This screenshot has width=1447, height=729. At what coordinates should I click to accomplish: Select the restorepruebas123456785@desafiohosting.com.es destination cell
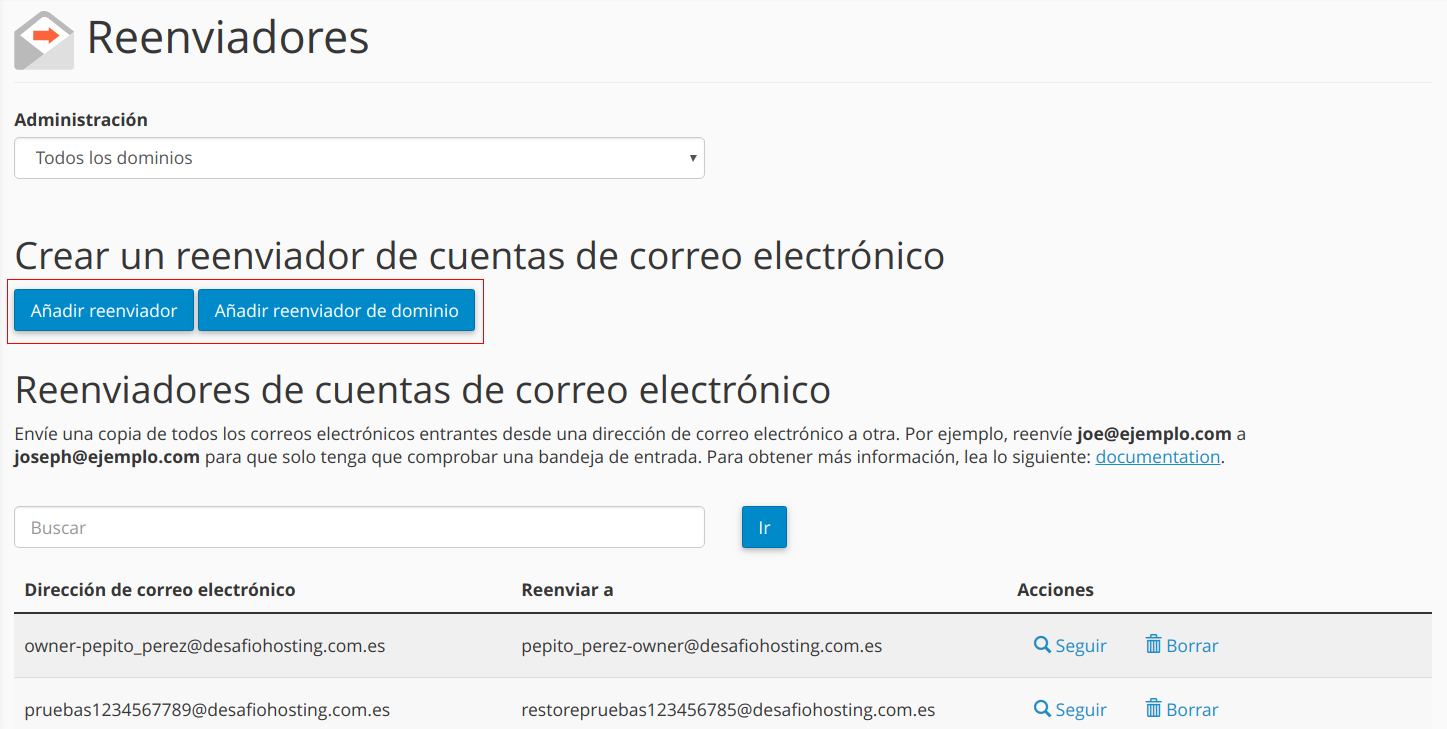coord(728,710)
